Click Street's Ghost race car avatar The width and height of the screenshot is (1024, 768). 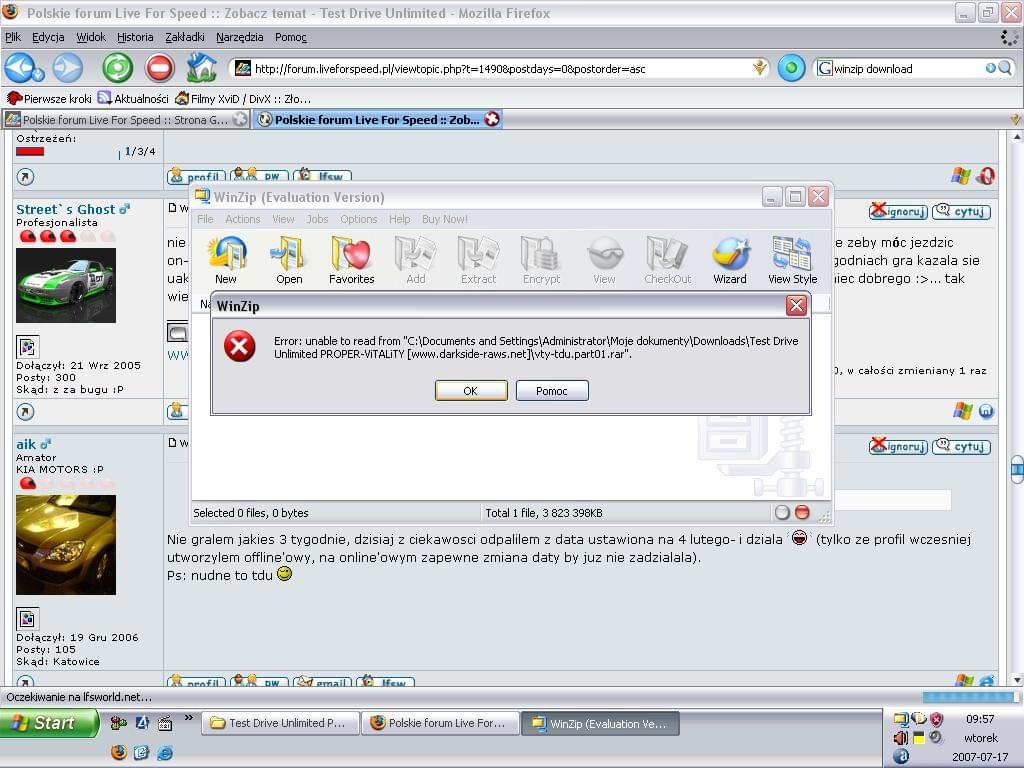click(x=66, y=285)
